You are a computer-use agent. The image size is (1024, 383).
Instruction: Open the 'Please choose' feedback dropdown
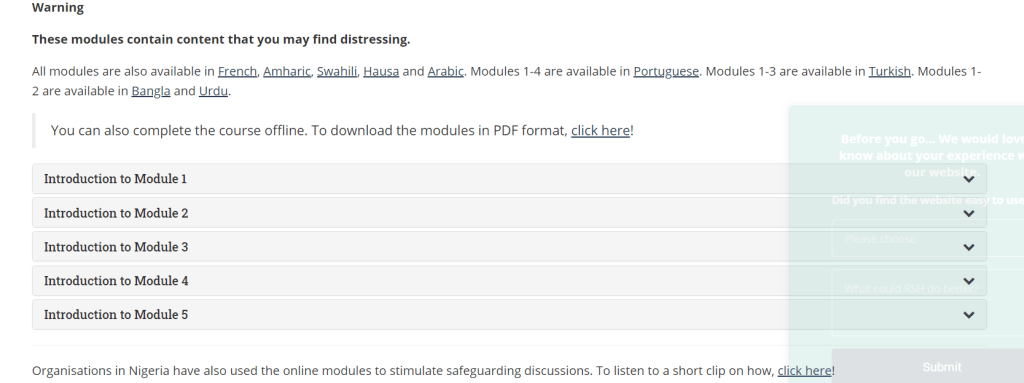coord(928,239)
